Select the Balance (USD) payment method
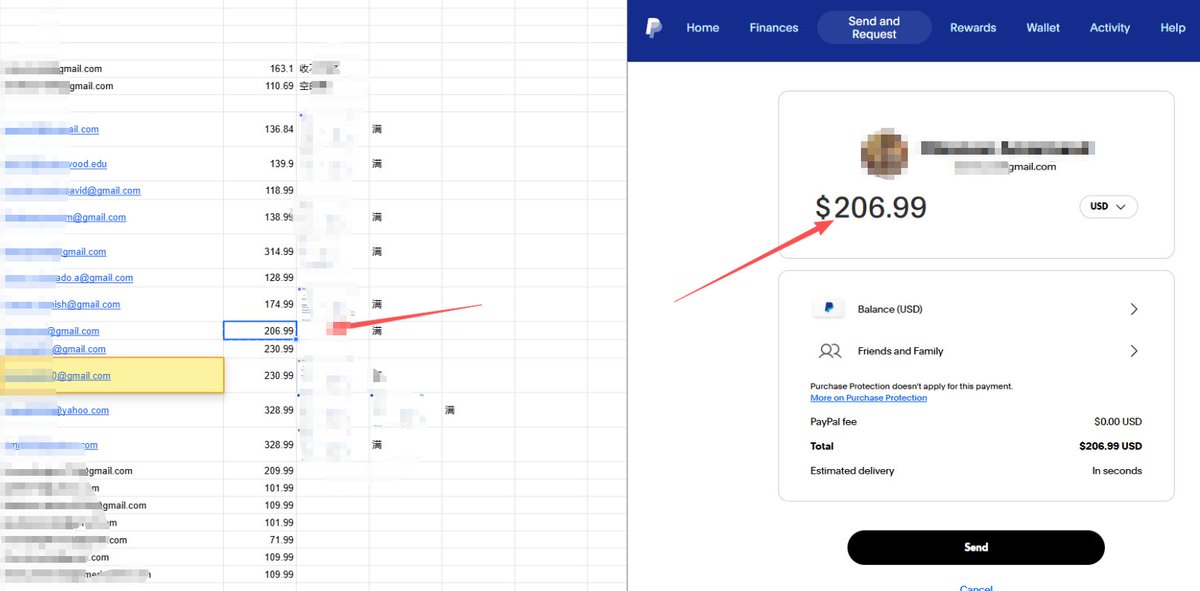This screenshot has width=1200, height=591. [x=976, y=309]
